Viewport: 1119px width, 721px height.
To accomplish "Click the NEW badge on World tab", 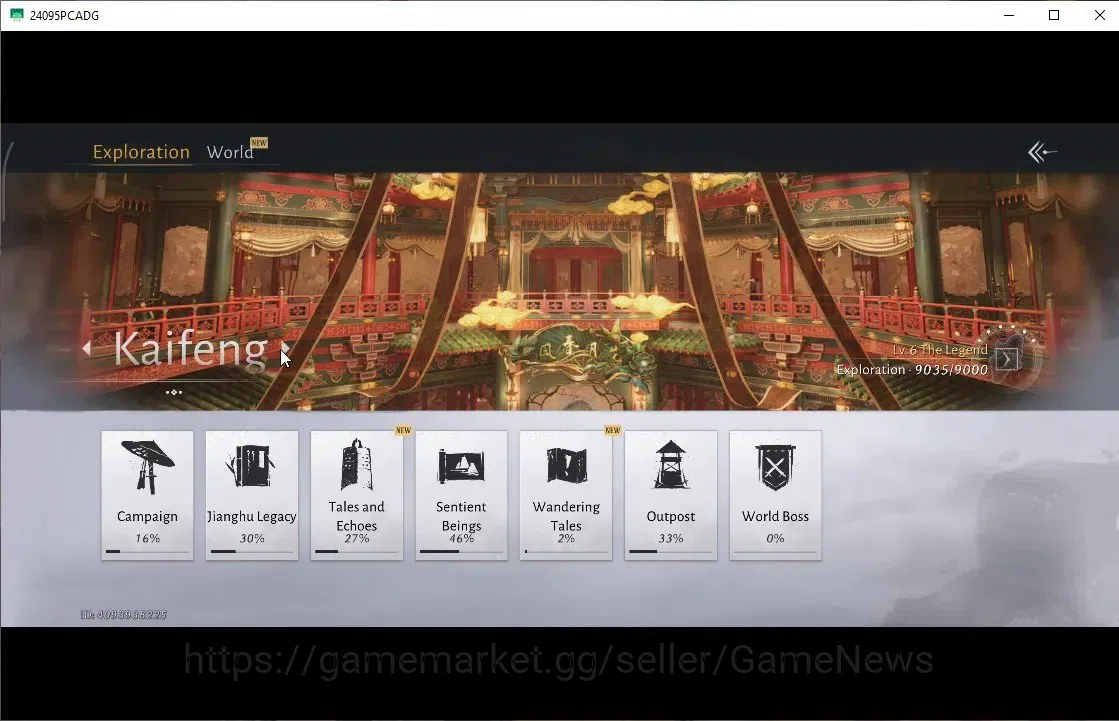I will 259,143.
